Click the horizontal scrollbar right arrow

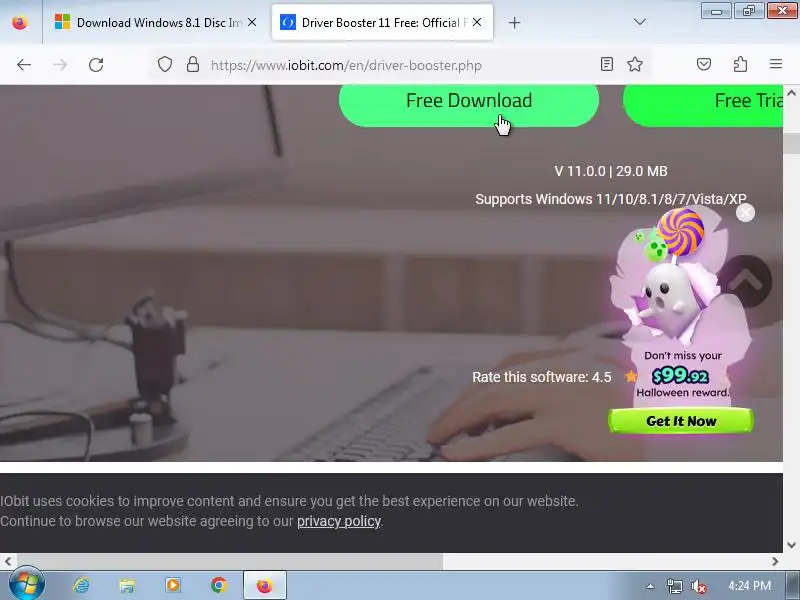point(775,561)
